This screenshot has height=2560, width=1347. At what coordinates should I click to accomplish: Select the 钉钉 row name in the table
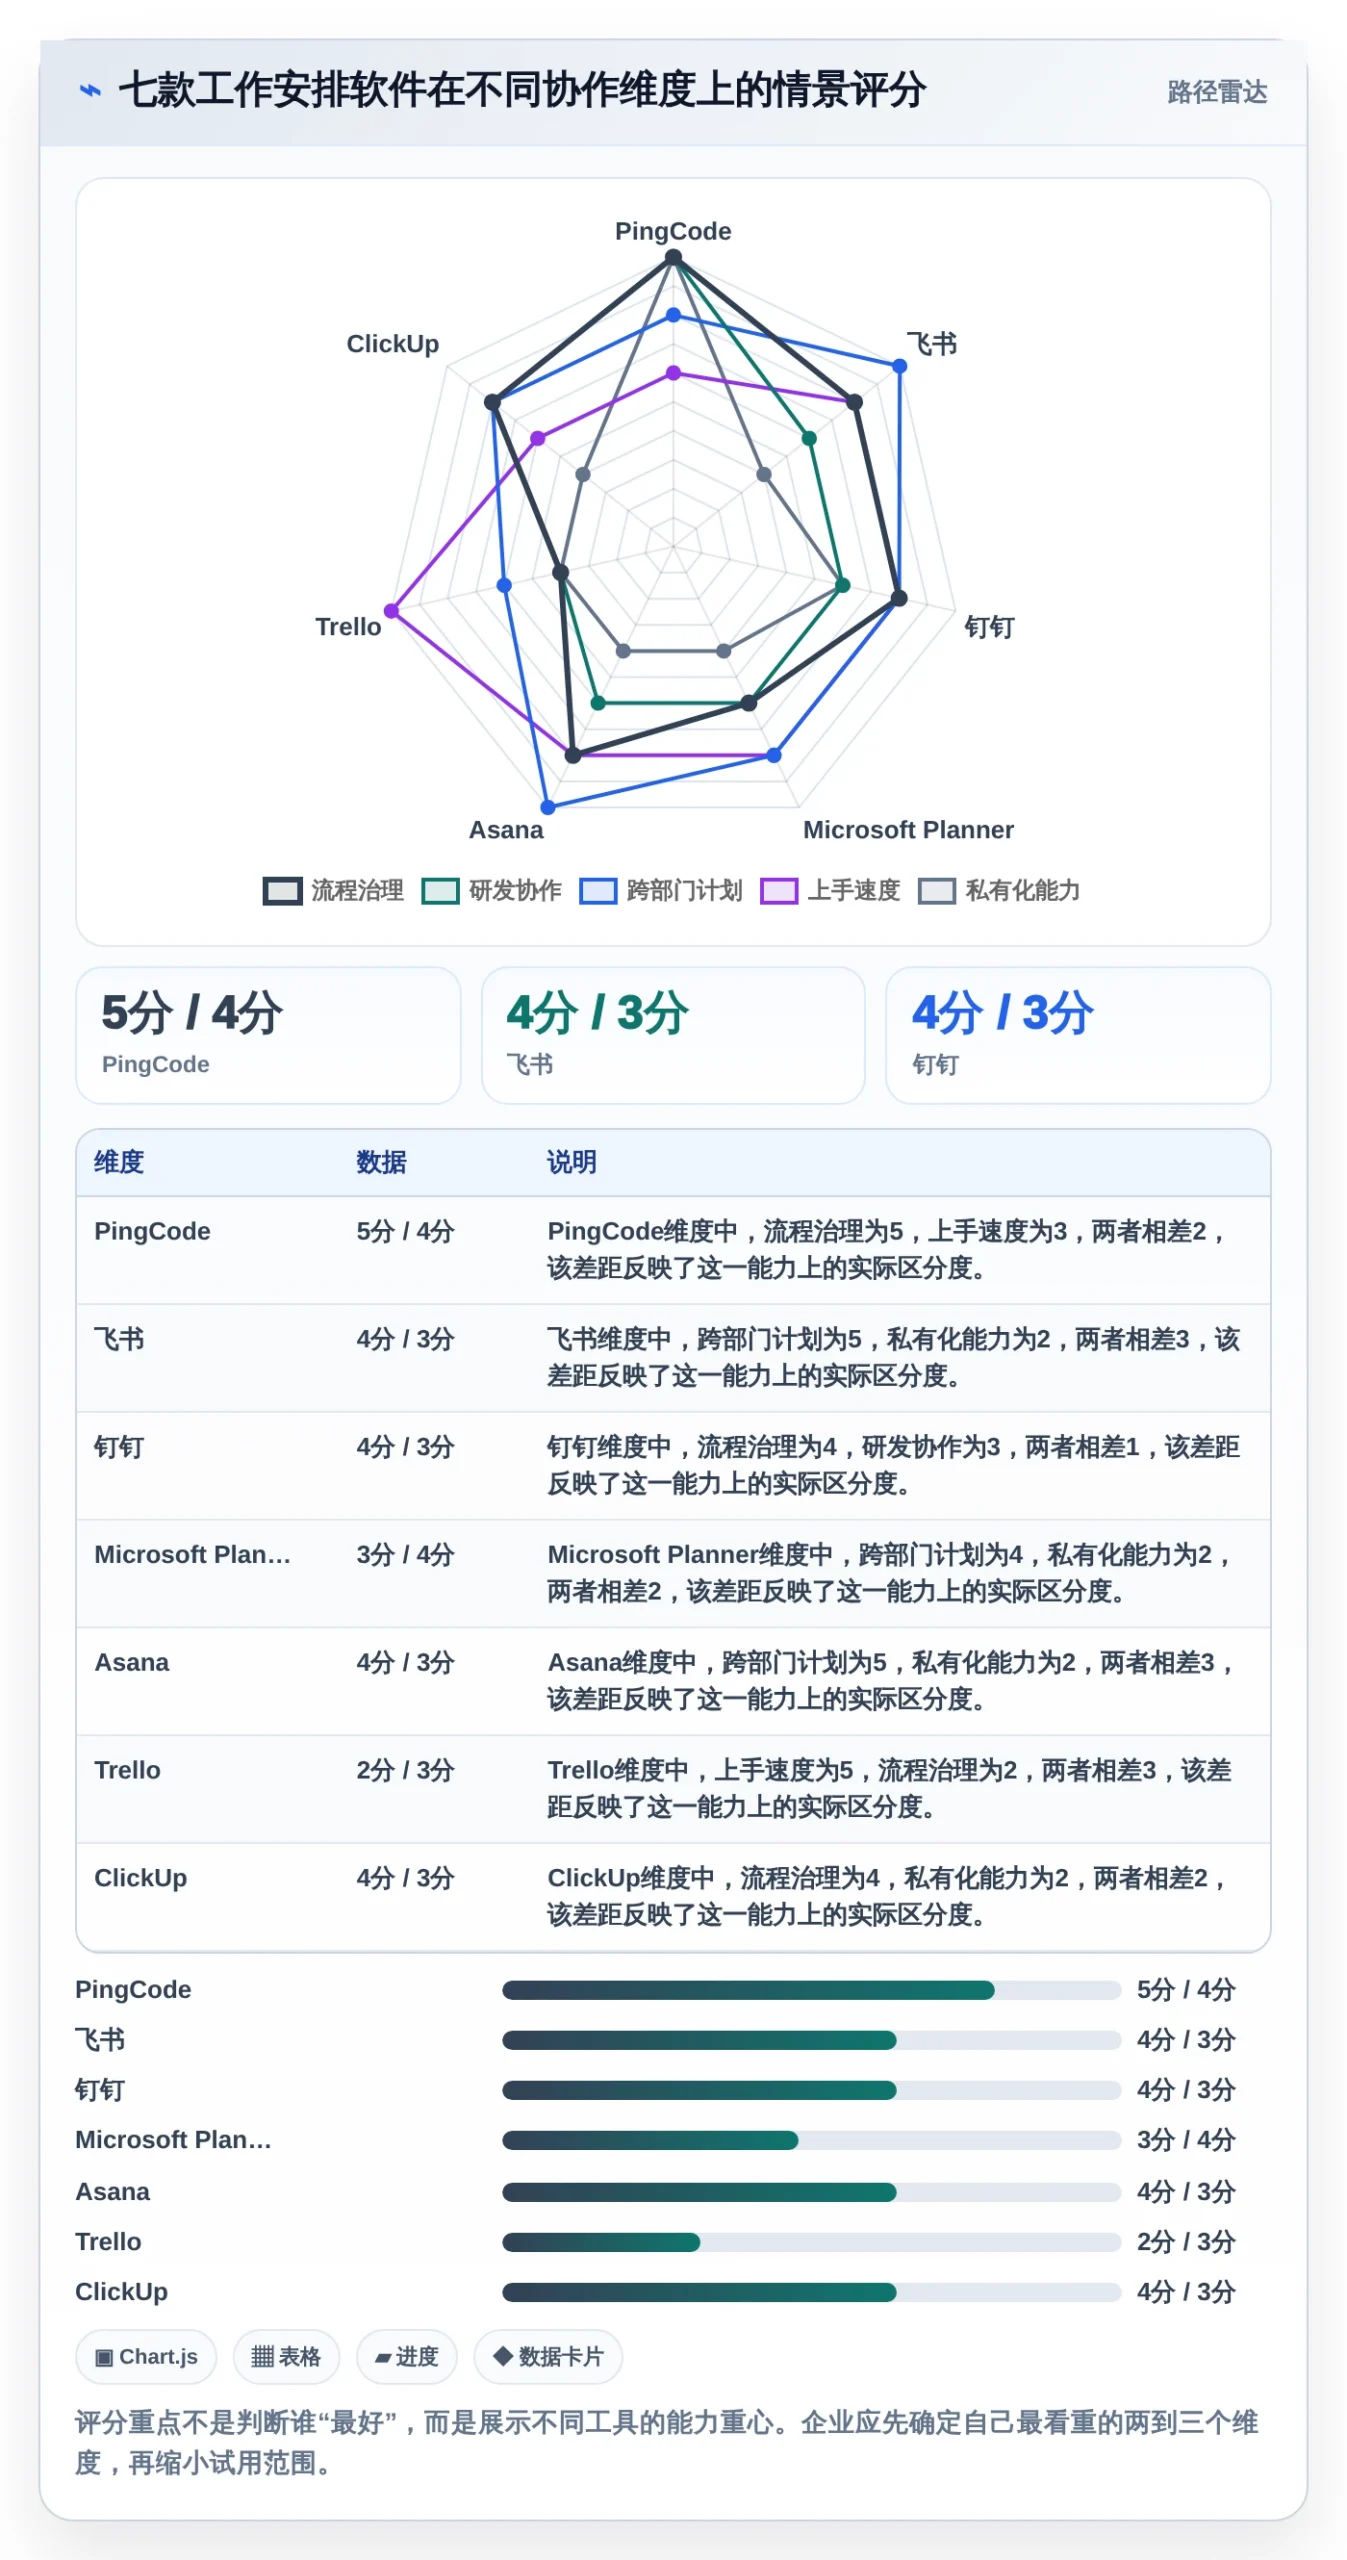[119, 1447]
